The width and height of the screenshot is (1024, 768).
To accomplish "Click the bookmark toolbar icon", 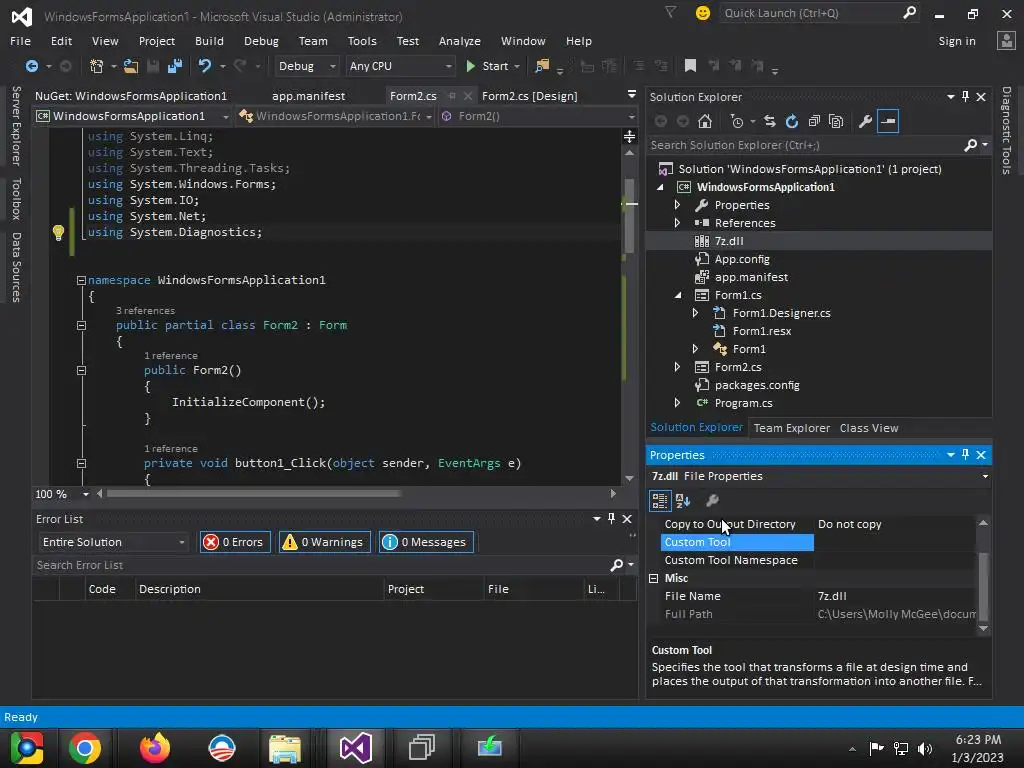I will point(690,65).
